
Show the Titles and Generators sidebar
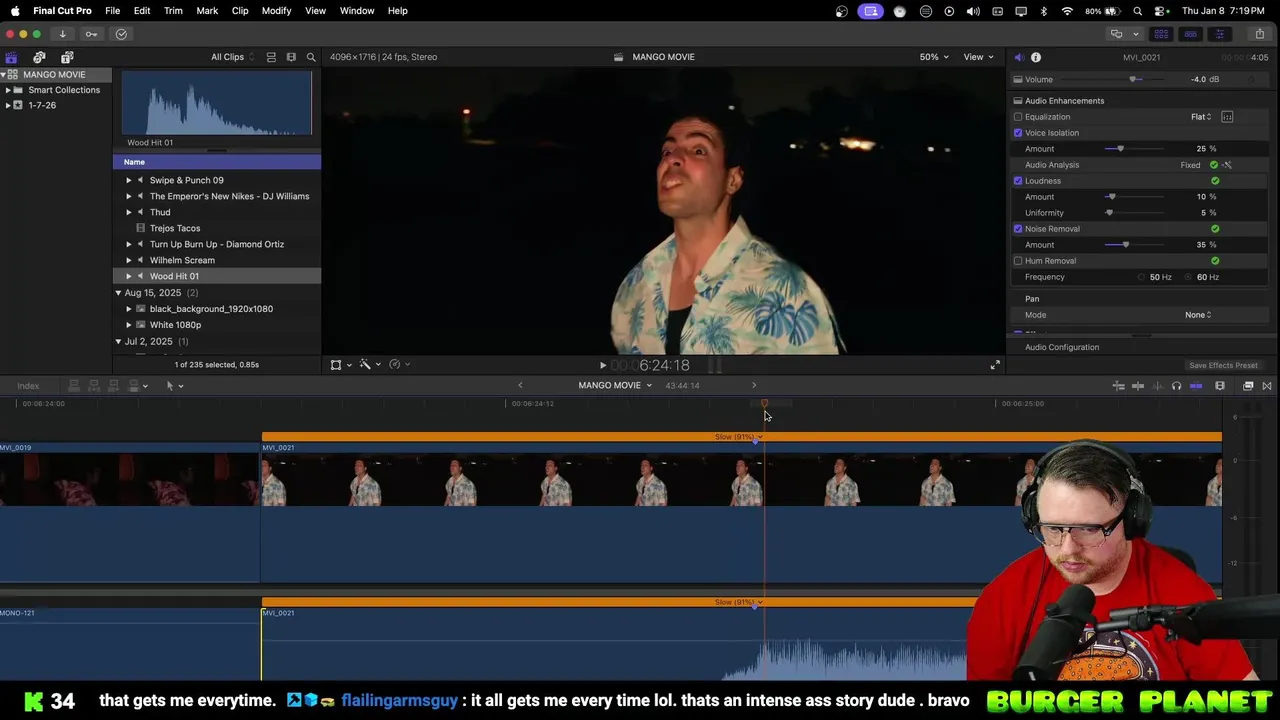(67, 57)
